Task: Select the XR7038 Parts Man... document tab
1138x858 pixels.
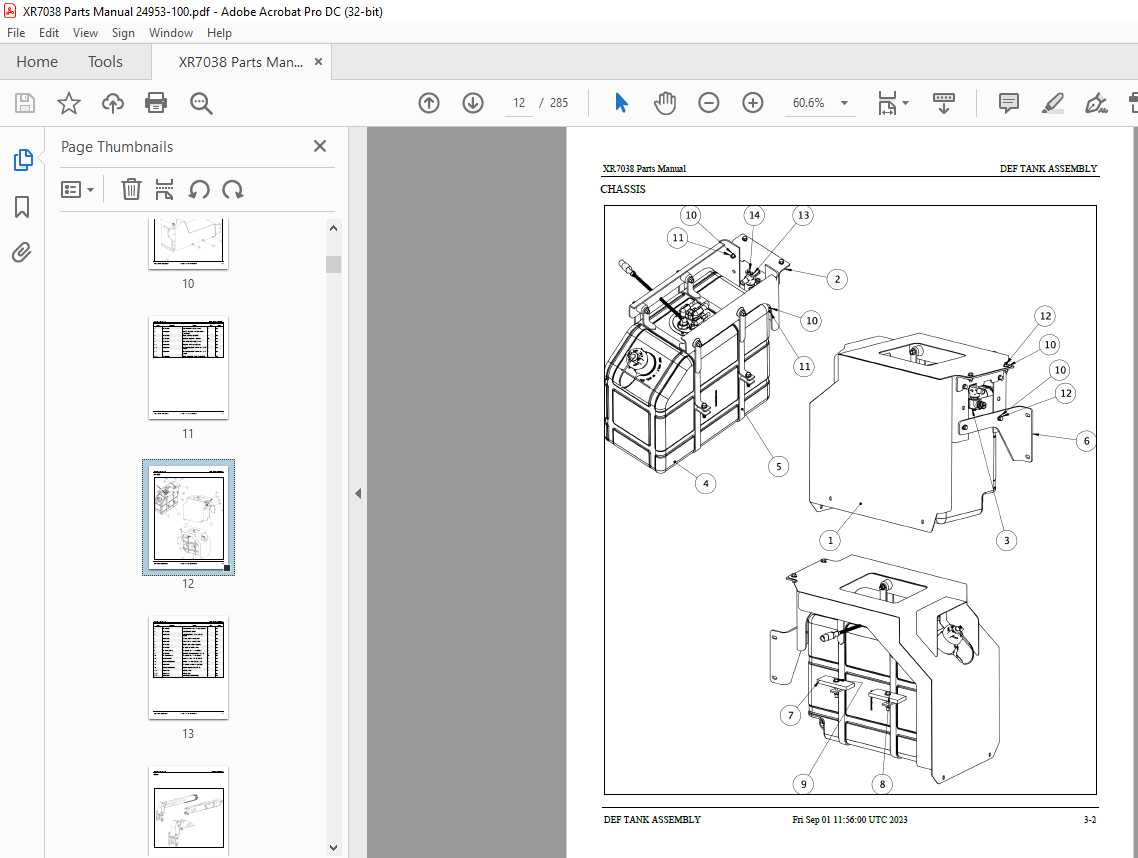Action: [x=241, y=62]
